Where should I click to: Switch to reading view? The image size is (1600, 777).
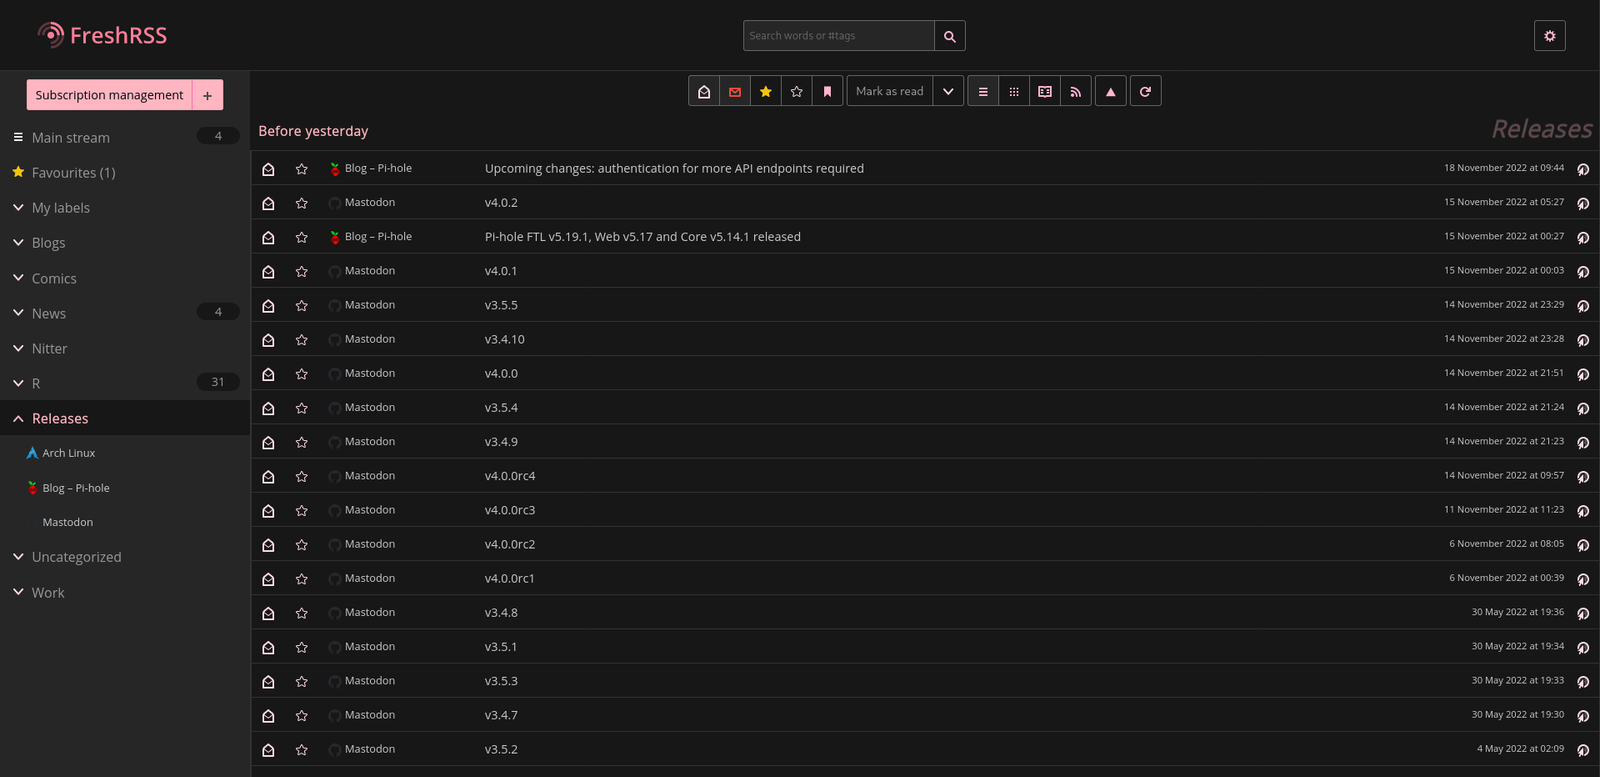pos(1045,92)
